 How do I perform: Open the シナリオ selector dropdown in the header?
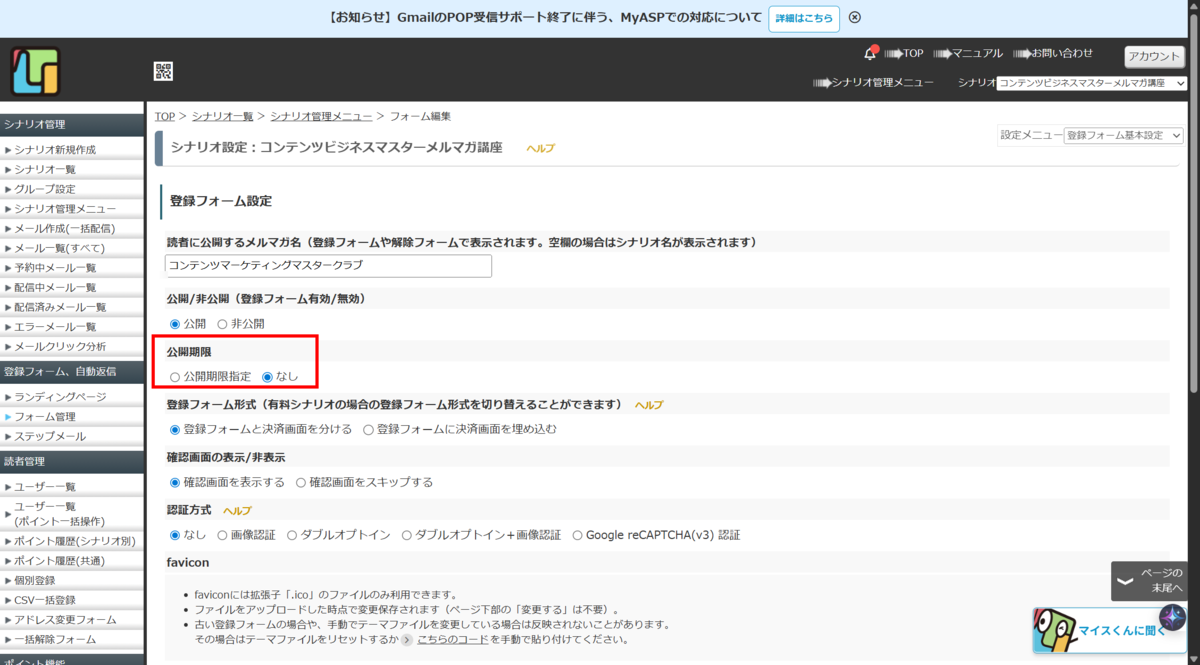pyautogui.click(x=1092, y=83)
